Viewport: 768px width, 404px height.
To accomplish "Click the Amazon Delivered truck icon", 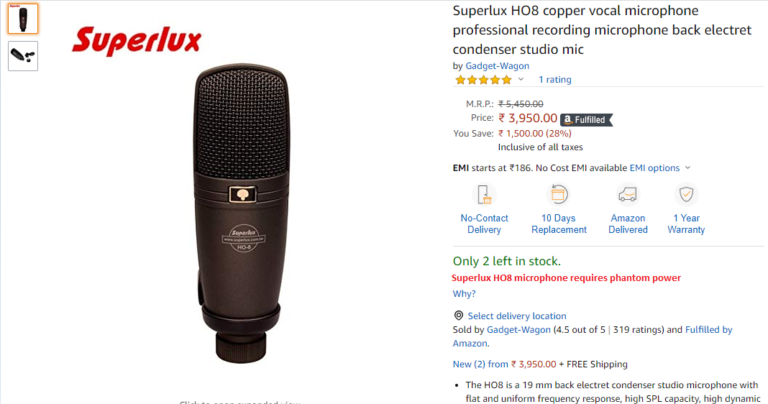I will (x=628, y=194).
